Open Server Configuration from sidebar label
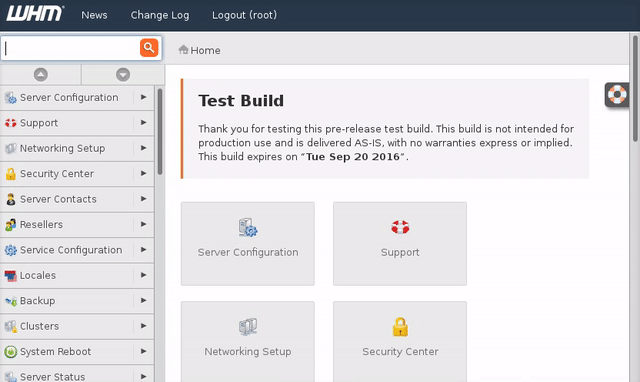Viewport: 640px width, 382px height. (x=69, y=98)
